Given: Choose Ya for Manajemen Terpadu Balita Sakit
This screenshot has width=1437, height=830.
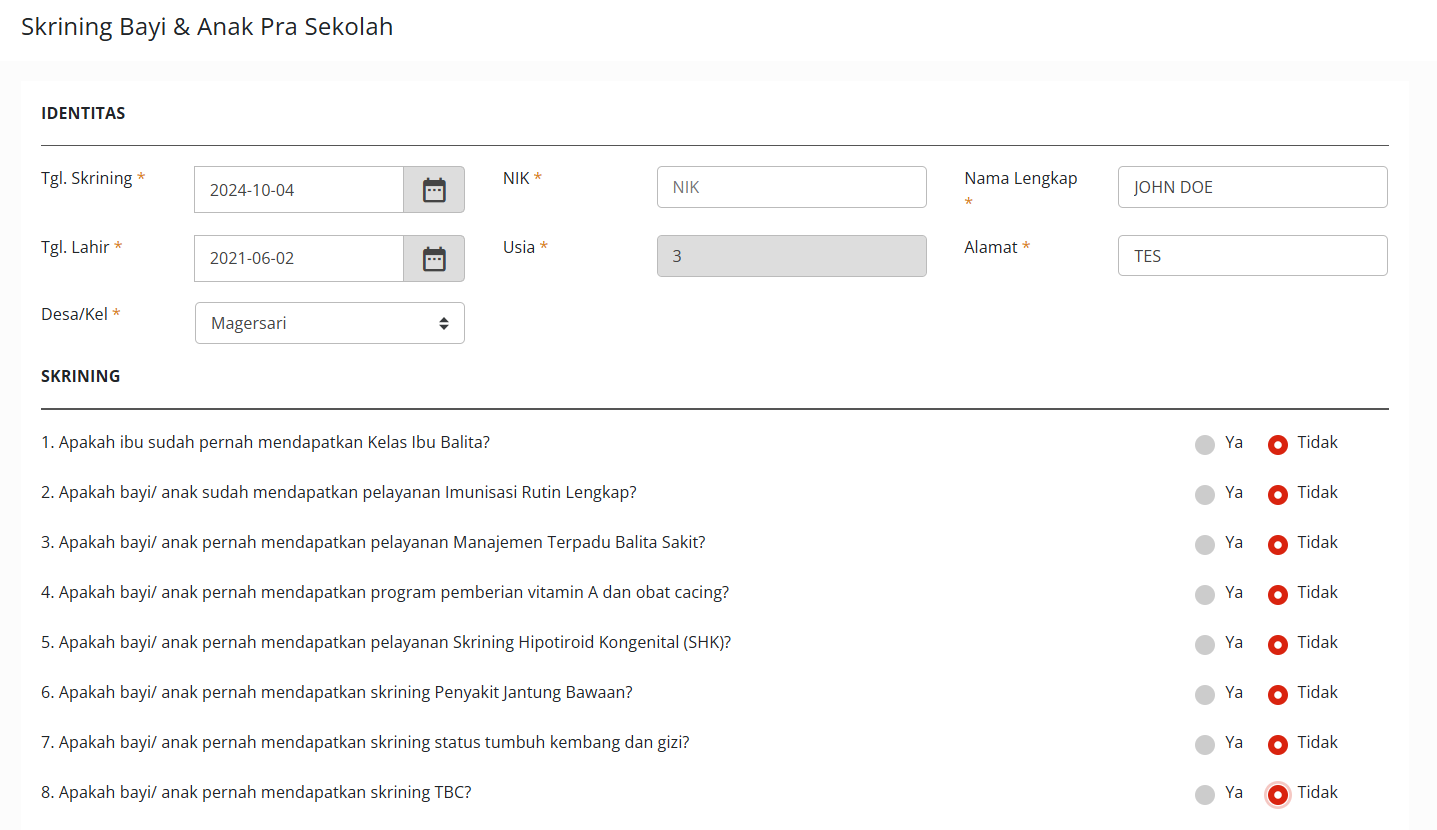Looking at the screenshot, I should click(x=1205, y=544).
